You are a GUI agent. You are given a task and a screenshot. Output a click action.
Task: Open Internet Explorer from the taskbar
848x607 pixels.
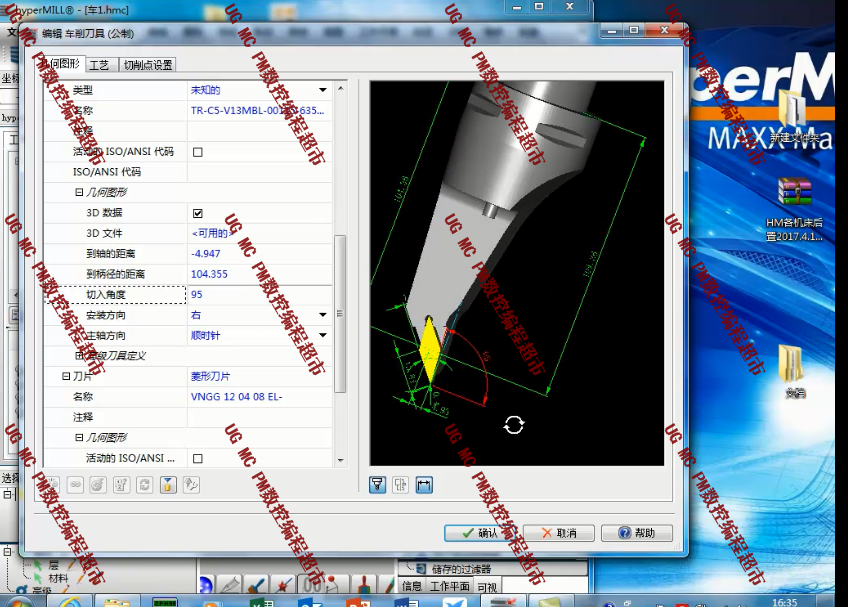(x=70, y=602)
